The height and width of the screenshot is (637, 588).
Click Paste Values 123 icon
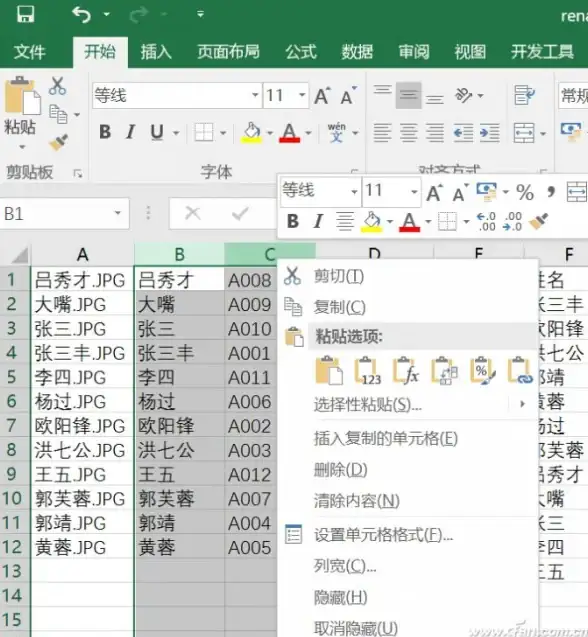(369, 370)
